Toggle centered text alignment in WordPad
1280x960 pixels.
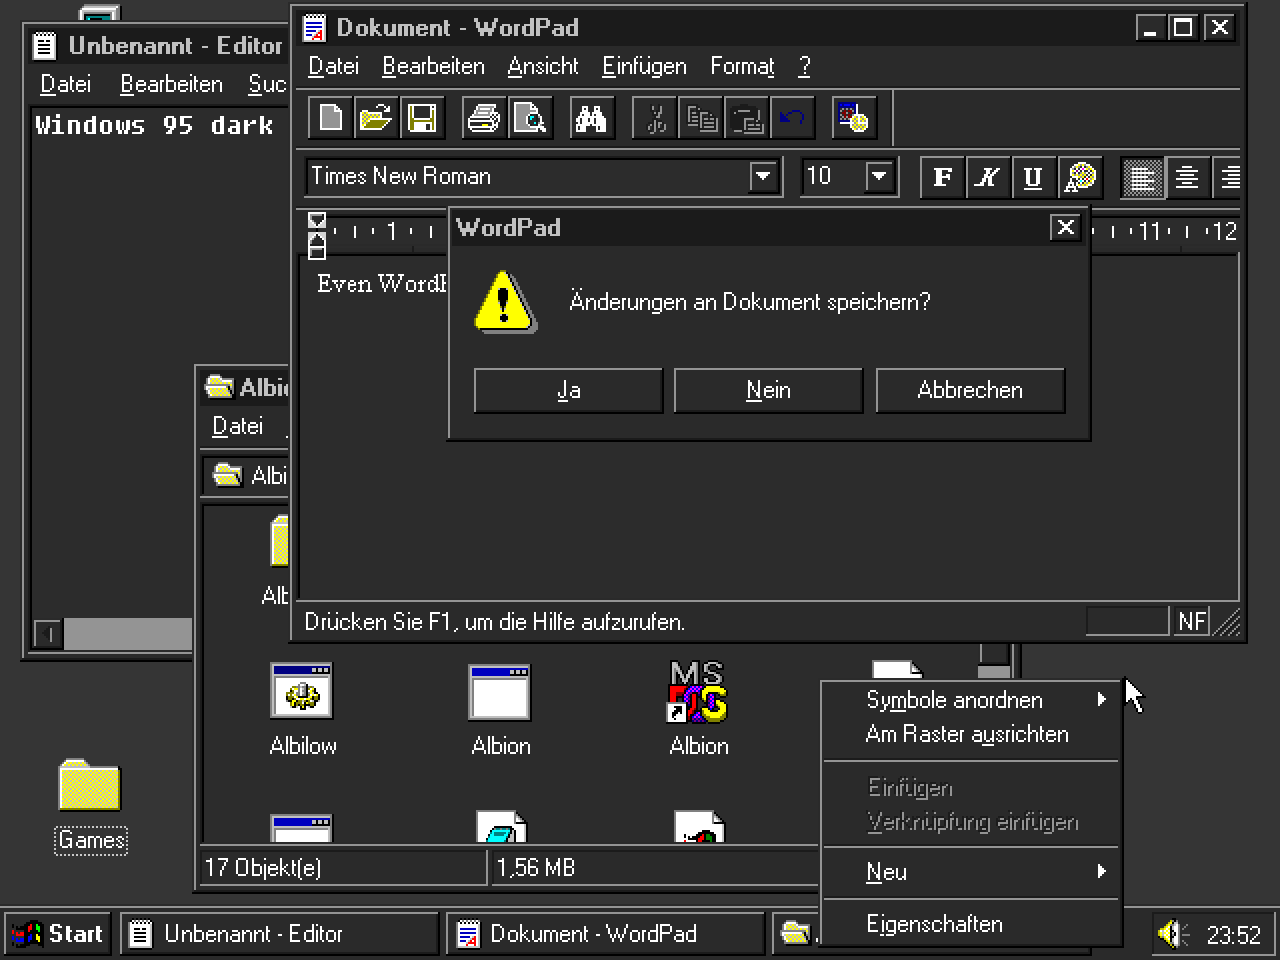pos(1187,177)
